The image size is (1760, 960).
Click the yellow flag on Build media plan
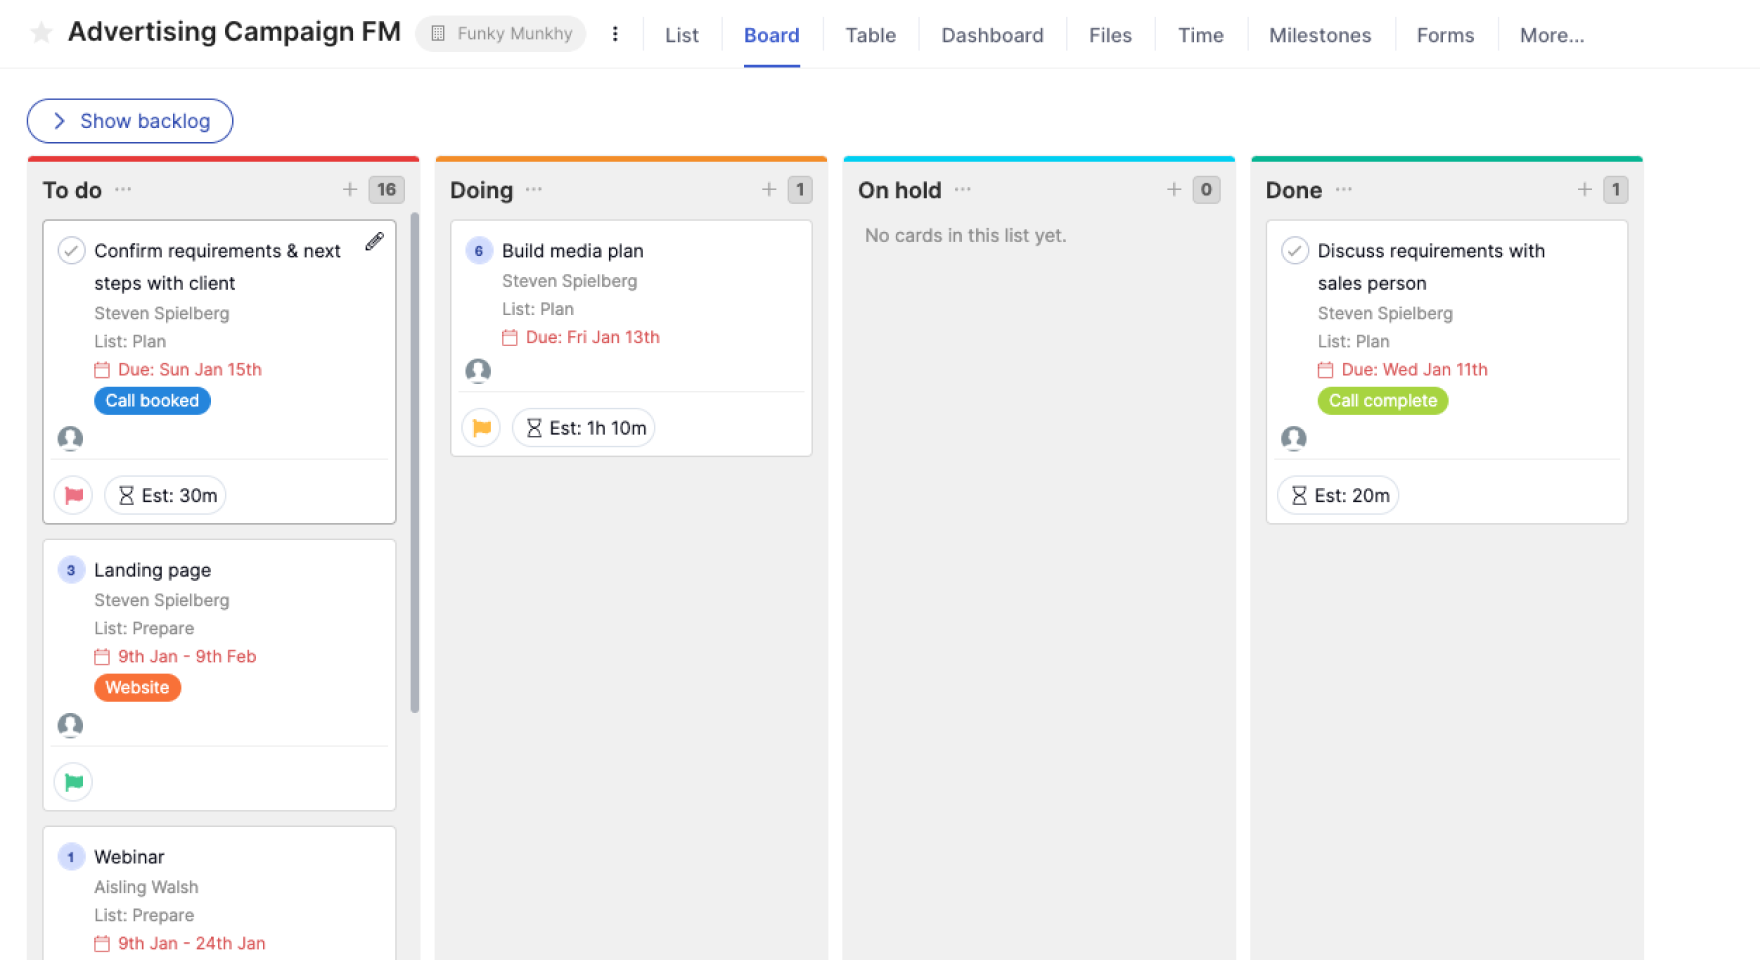tap(481, 428)
